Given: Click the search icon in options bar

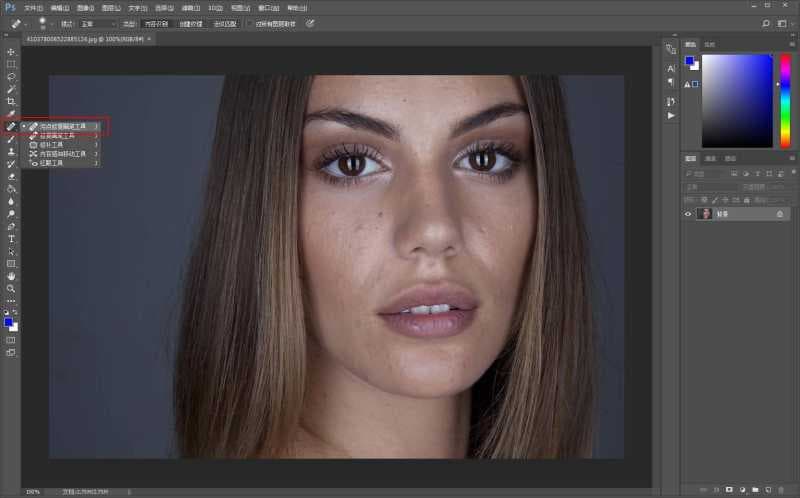Looking at the screenshot, I should [x=766, y=22].
